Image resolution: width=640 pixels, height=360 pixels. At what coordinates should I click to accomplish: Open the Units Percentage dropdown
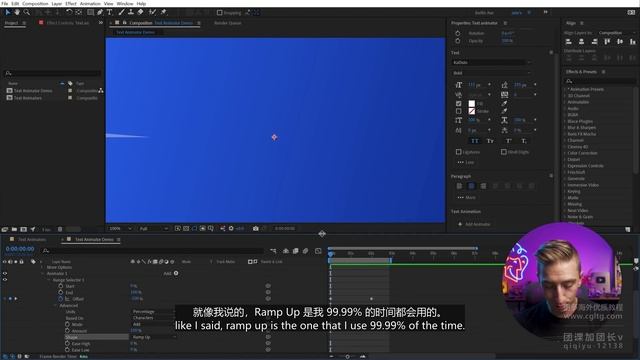pyautogui.click(x=153, y=311)
